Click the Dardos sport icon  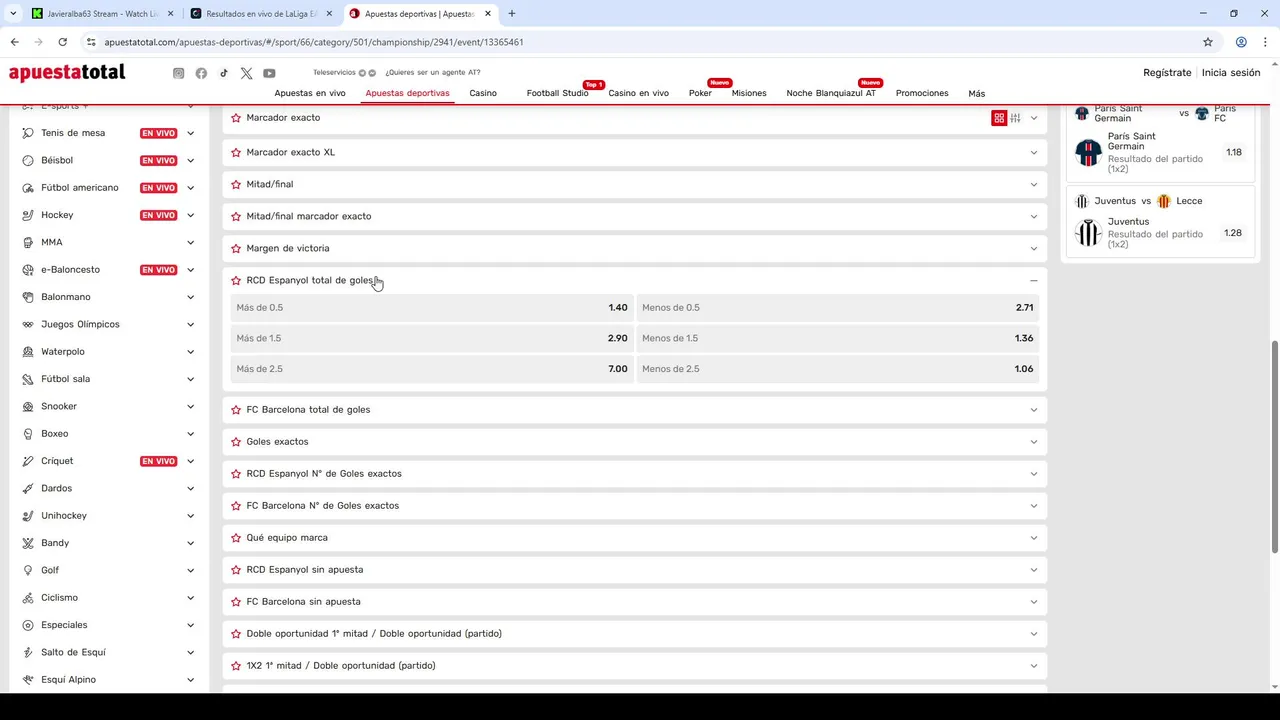(28, 488)
